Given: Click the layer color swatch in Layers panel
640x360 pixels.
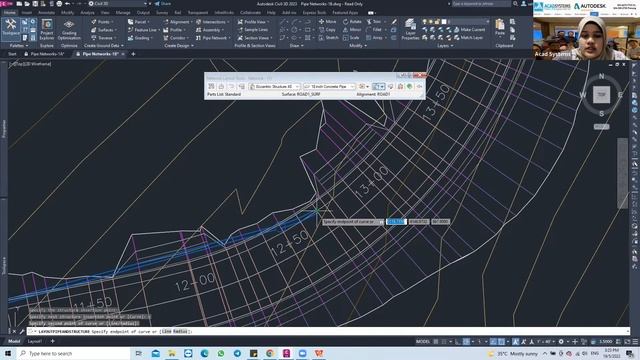Looking at the screenshot, I should click(444, 22).
